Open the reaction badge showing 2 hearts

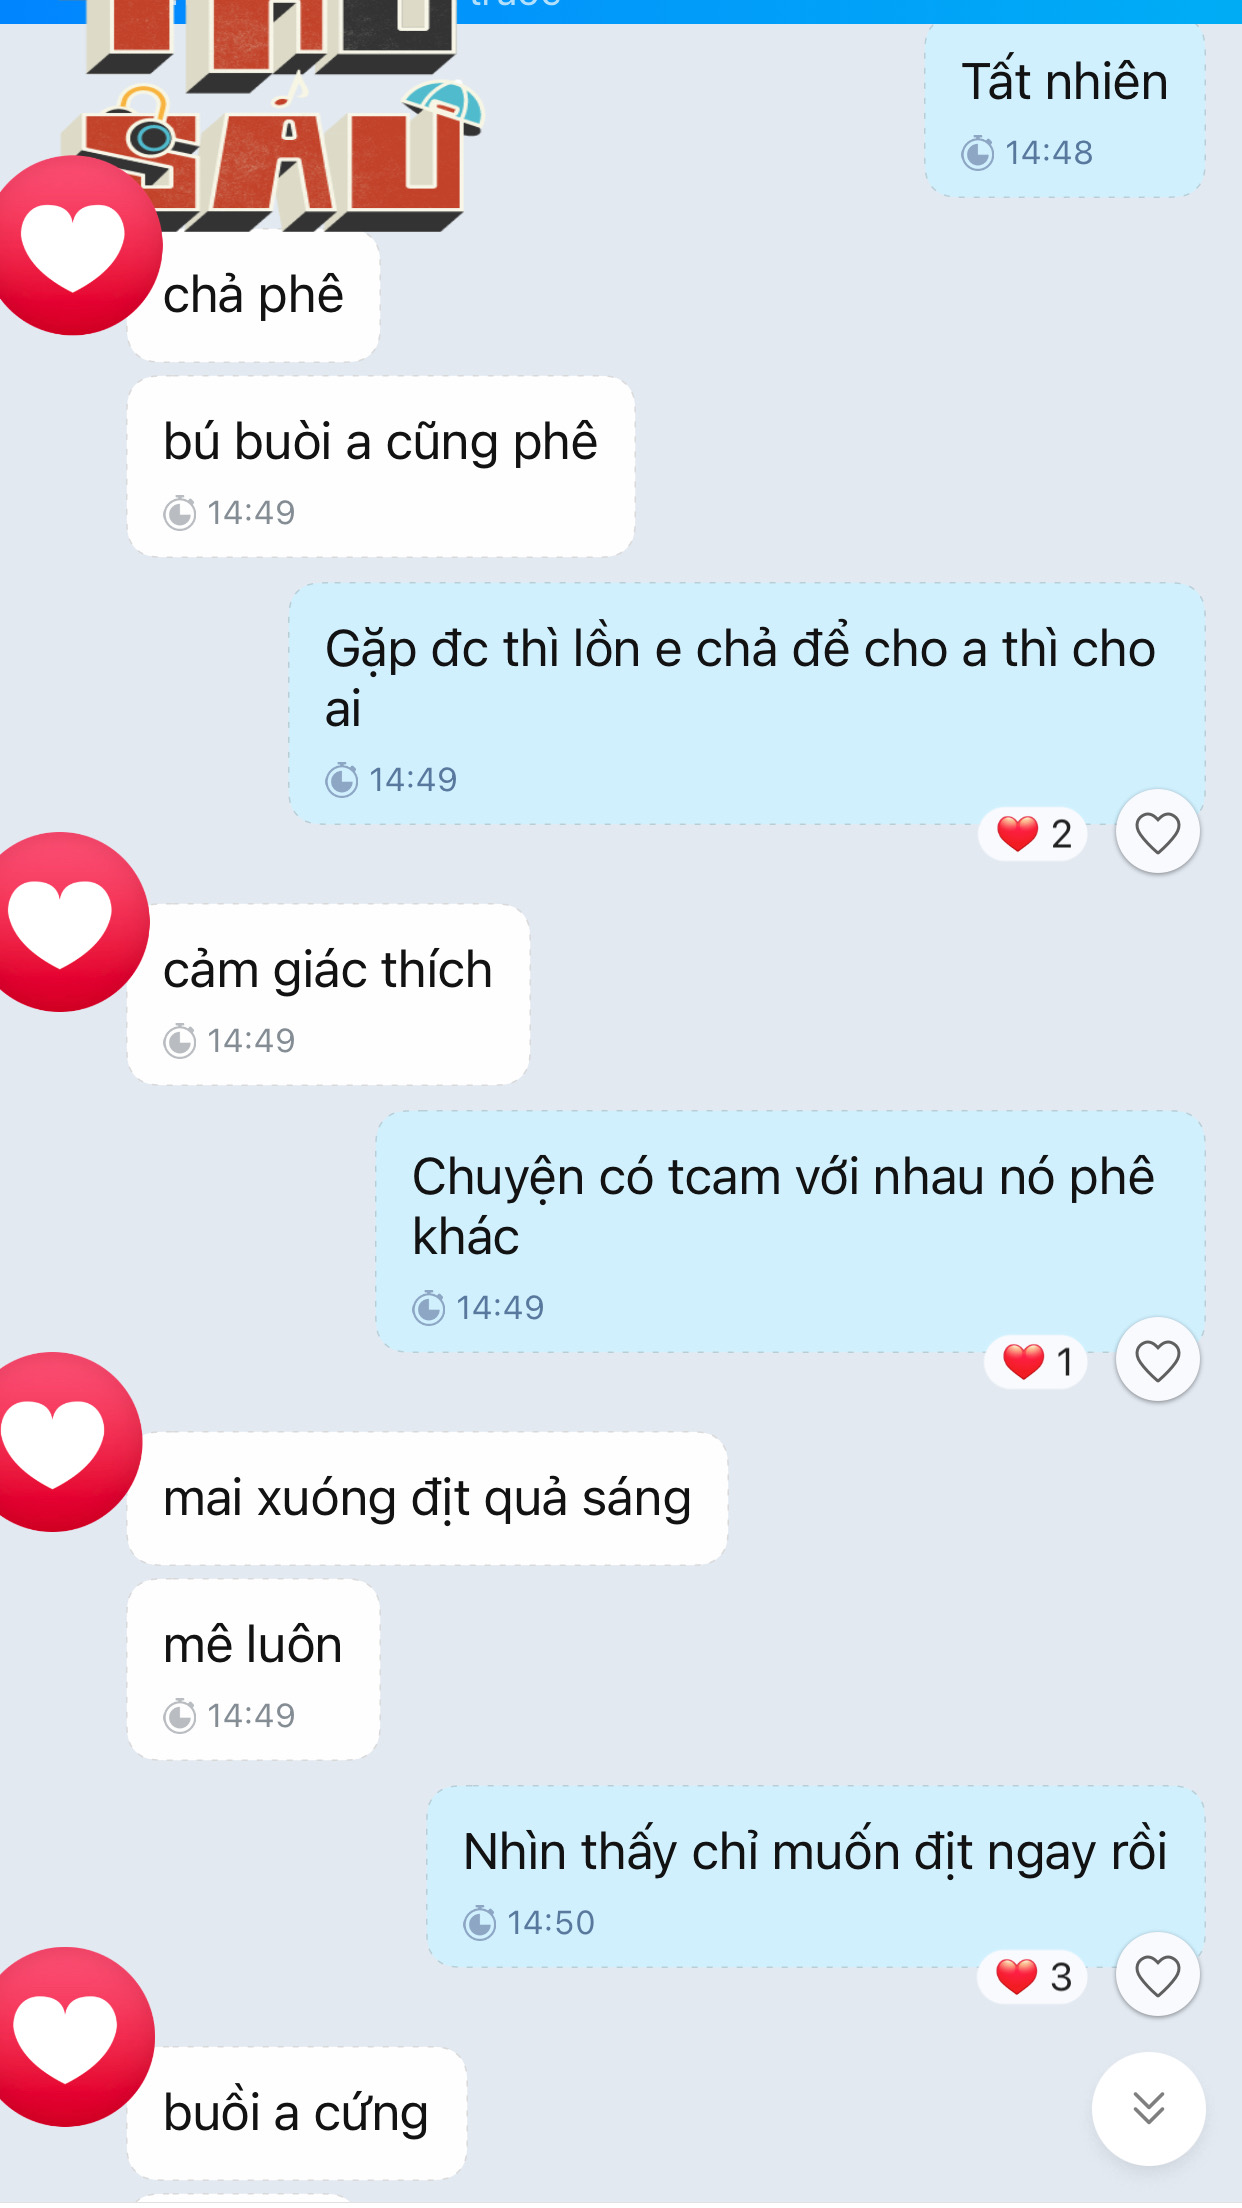click(1033, 833)
